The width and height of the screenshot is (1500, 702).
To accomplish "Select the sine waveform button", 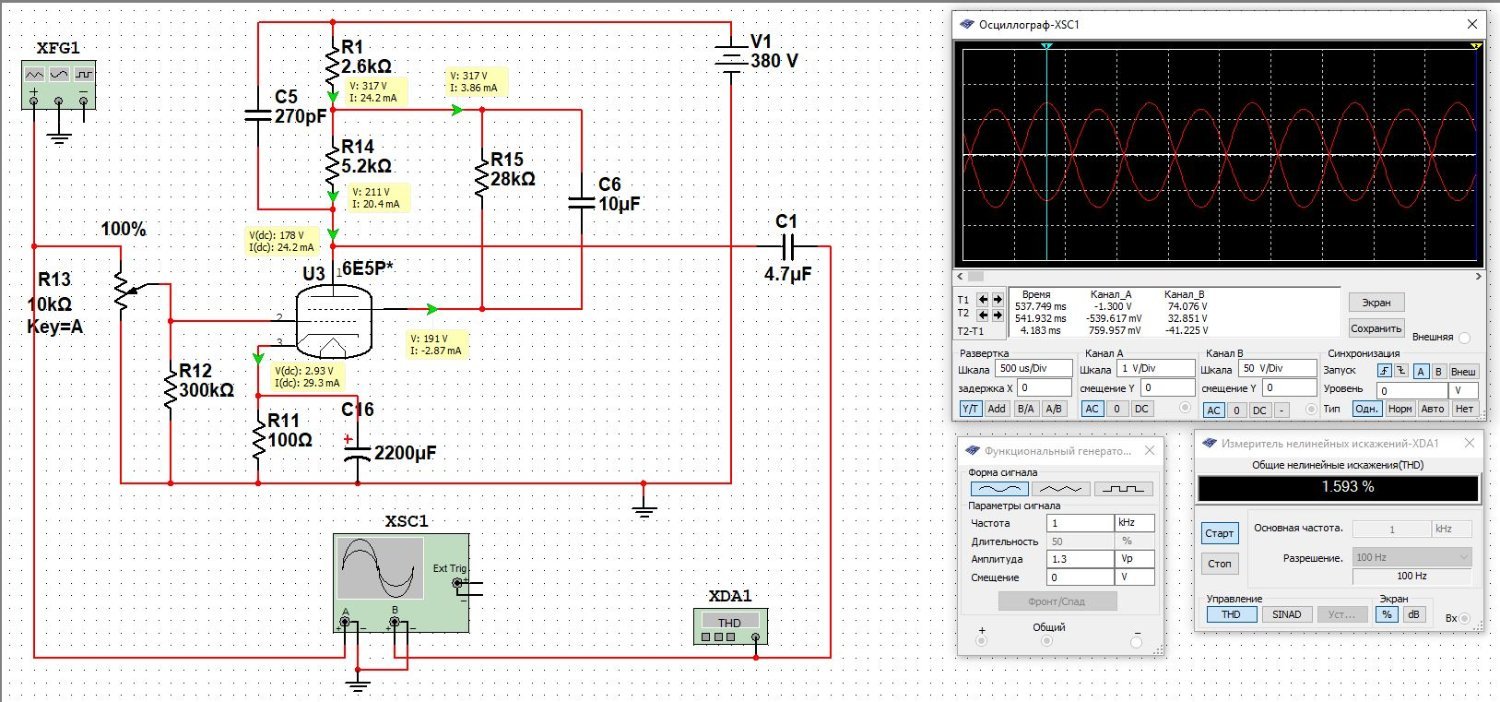I will point(1000,489).
